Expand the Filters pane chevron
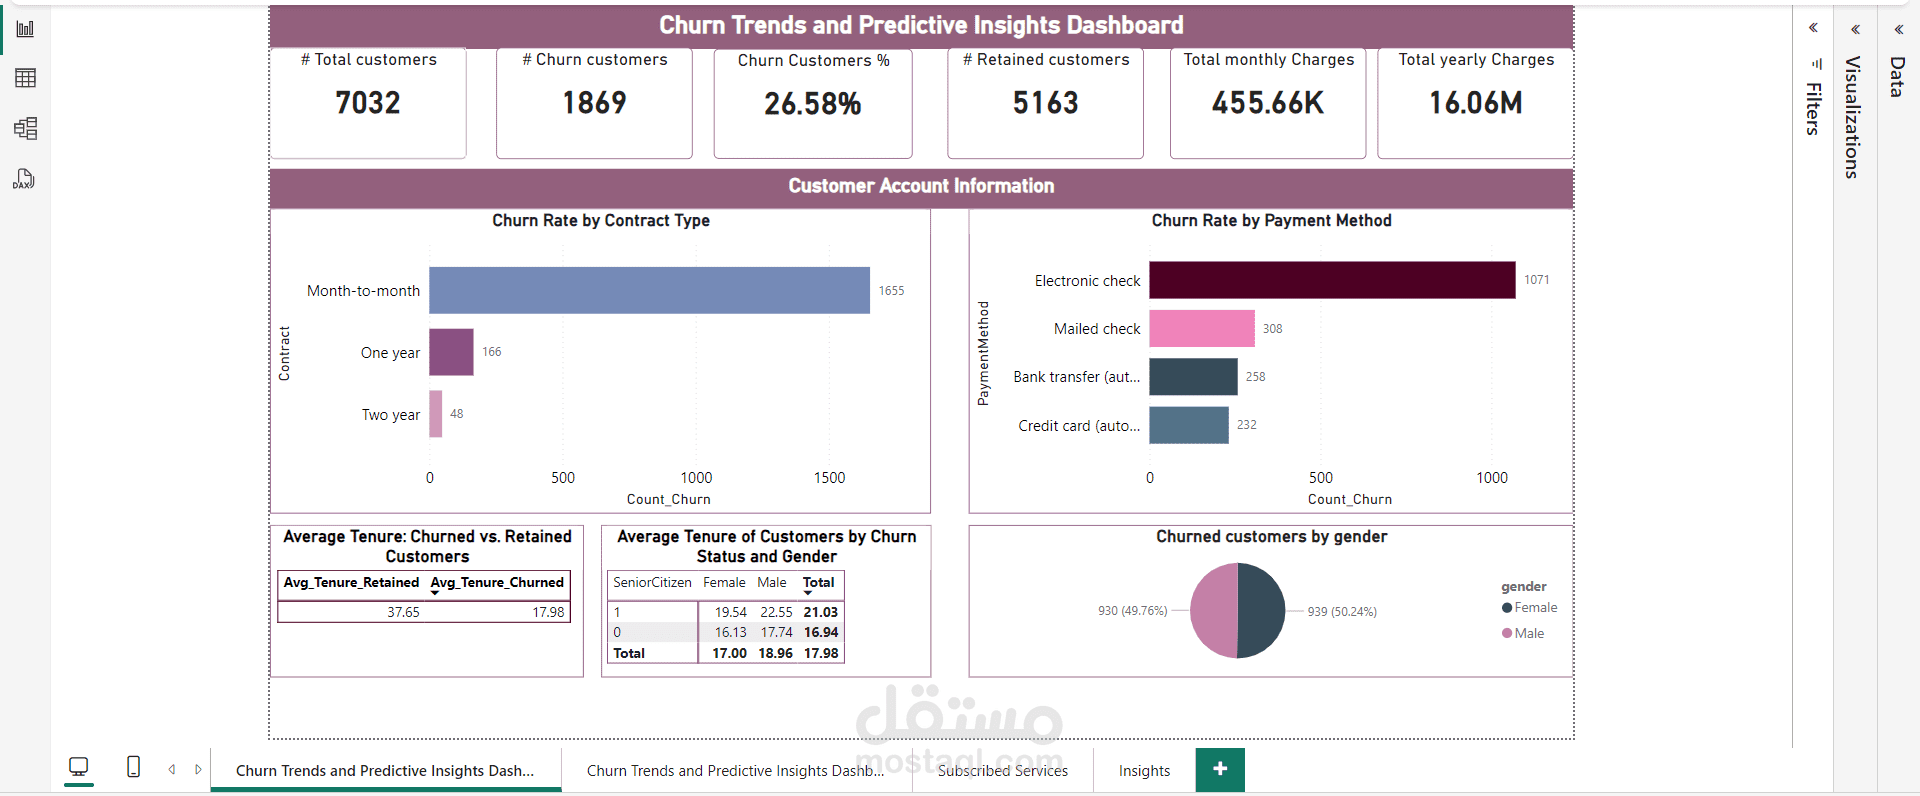Image resolution: width=1920 pixels, height=796 pixels. pyautogui.click(x=1813, y=28)
